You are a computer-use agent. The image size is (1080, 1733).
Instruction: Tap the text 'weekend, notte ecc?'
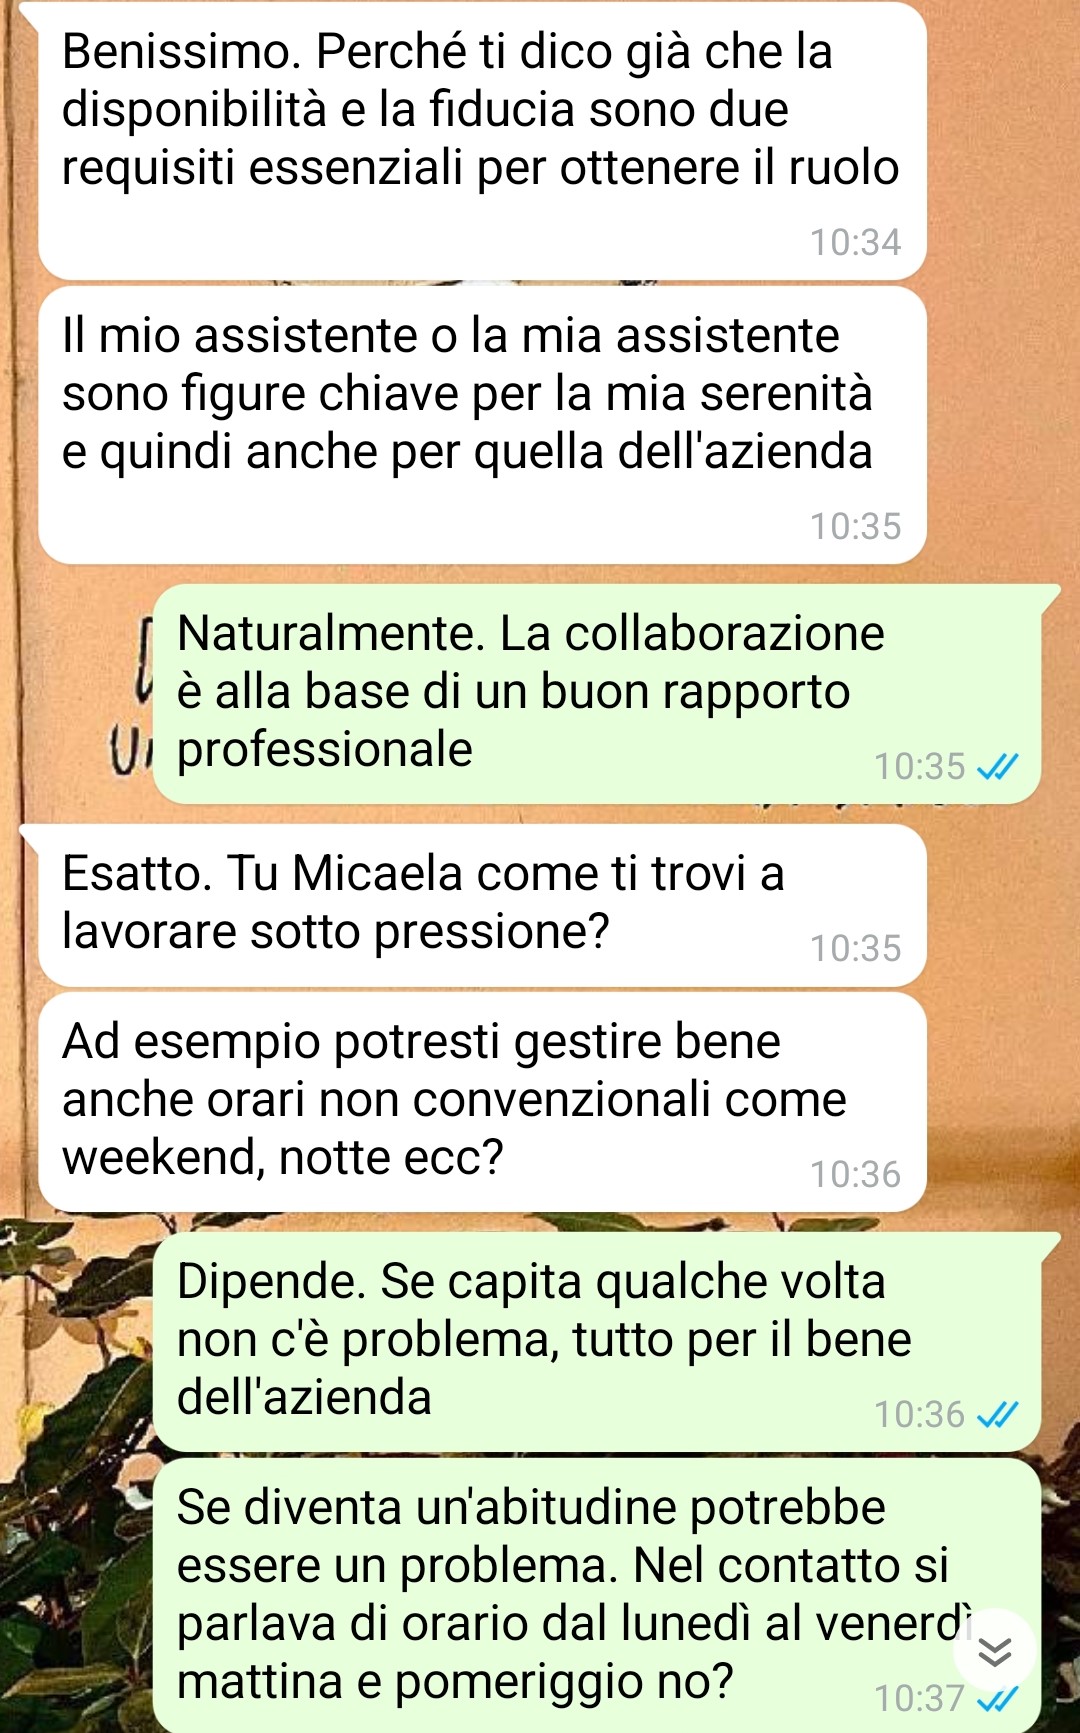282,1158
